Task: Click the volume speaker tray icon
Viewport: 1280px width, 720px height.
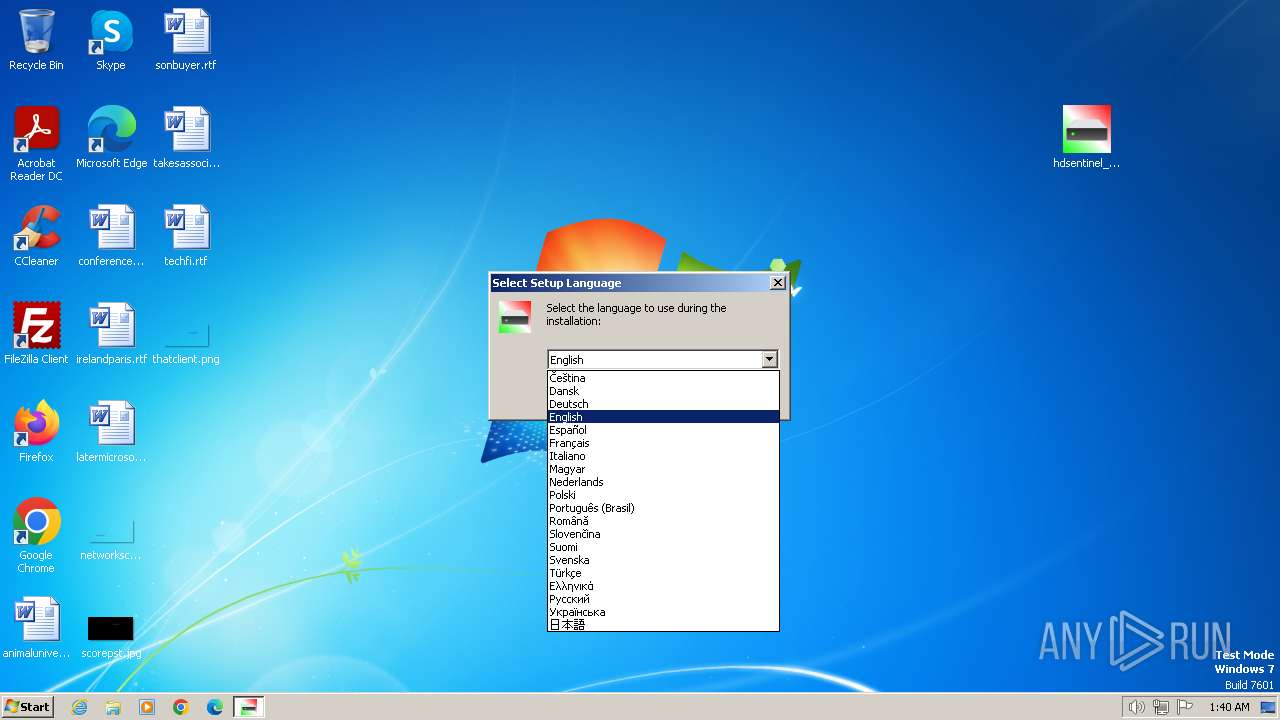Action: (x=1136, y=707)
